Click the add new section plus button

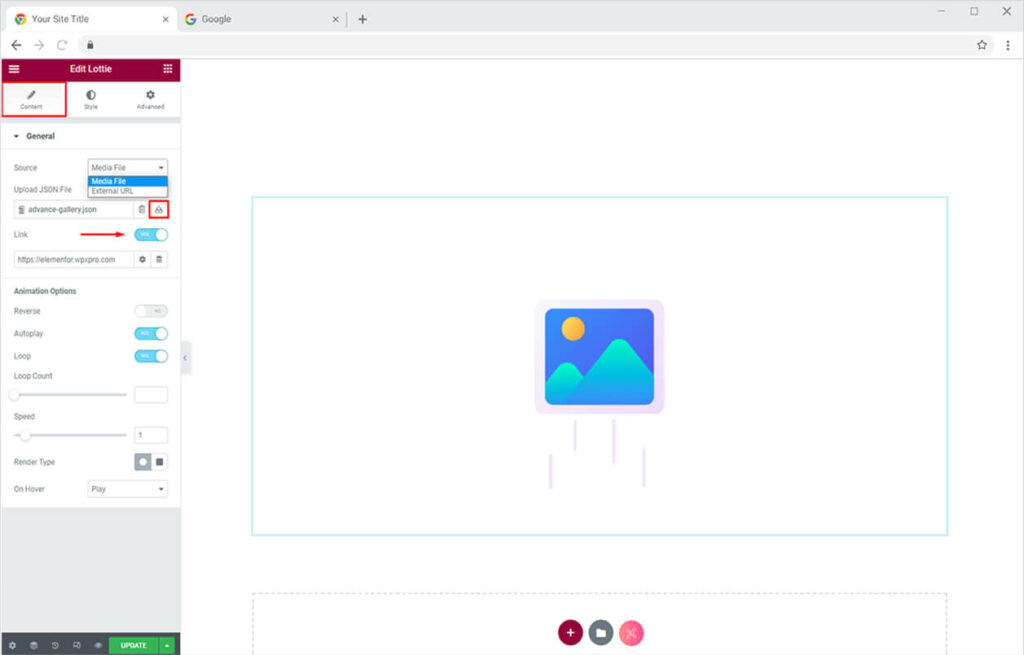coord(570,632)
